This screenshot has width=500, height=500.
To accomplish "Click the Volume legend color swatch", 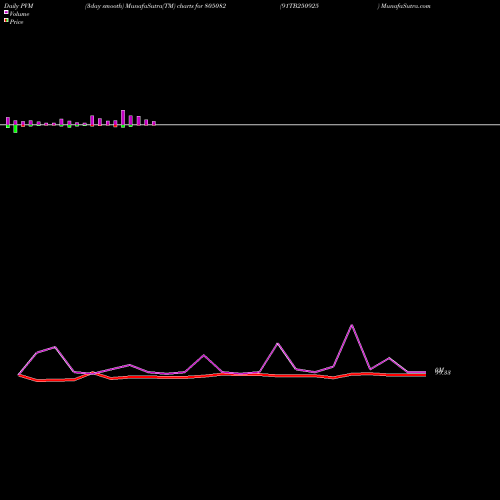I will tap(6, 12).
